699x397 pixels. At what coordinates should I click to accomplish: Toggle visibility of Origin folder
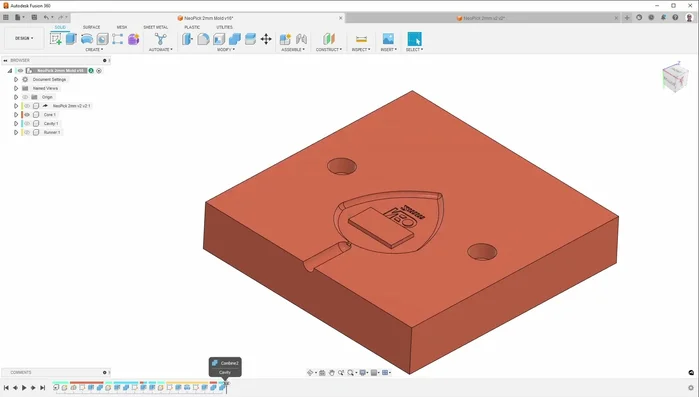tap(25, 97)
